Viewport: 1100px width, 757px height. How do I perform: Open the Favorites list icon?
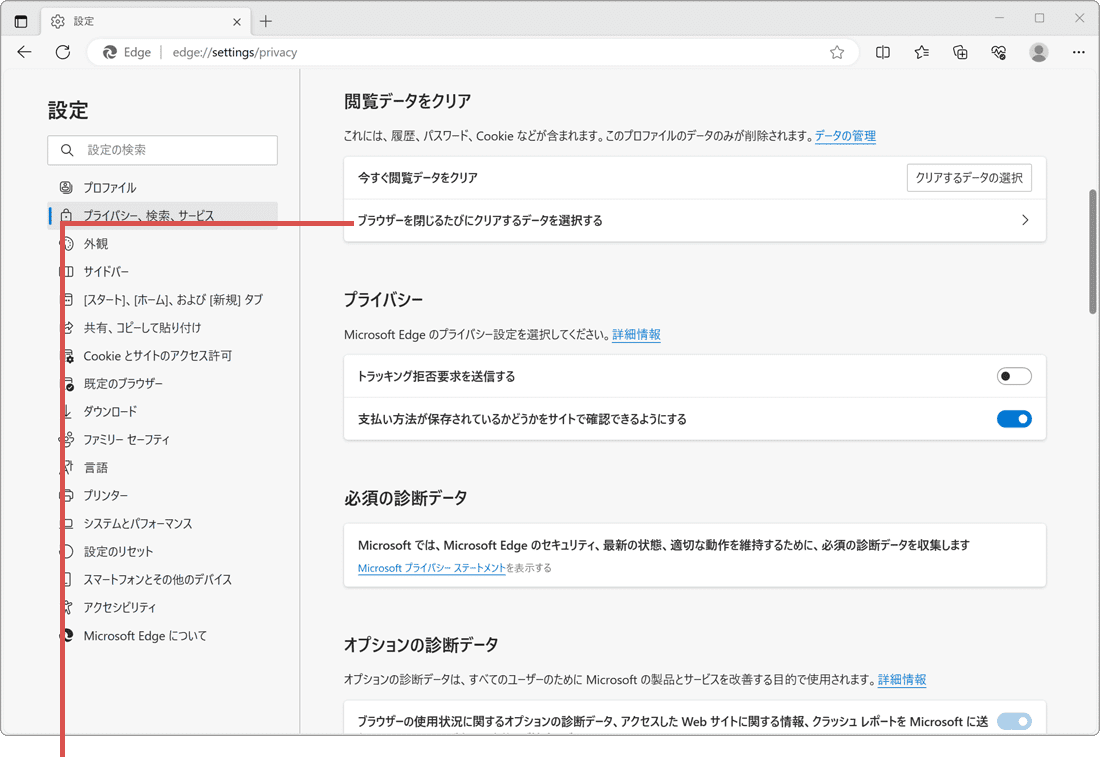click(x=921, y=52)
